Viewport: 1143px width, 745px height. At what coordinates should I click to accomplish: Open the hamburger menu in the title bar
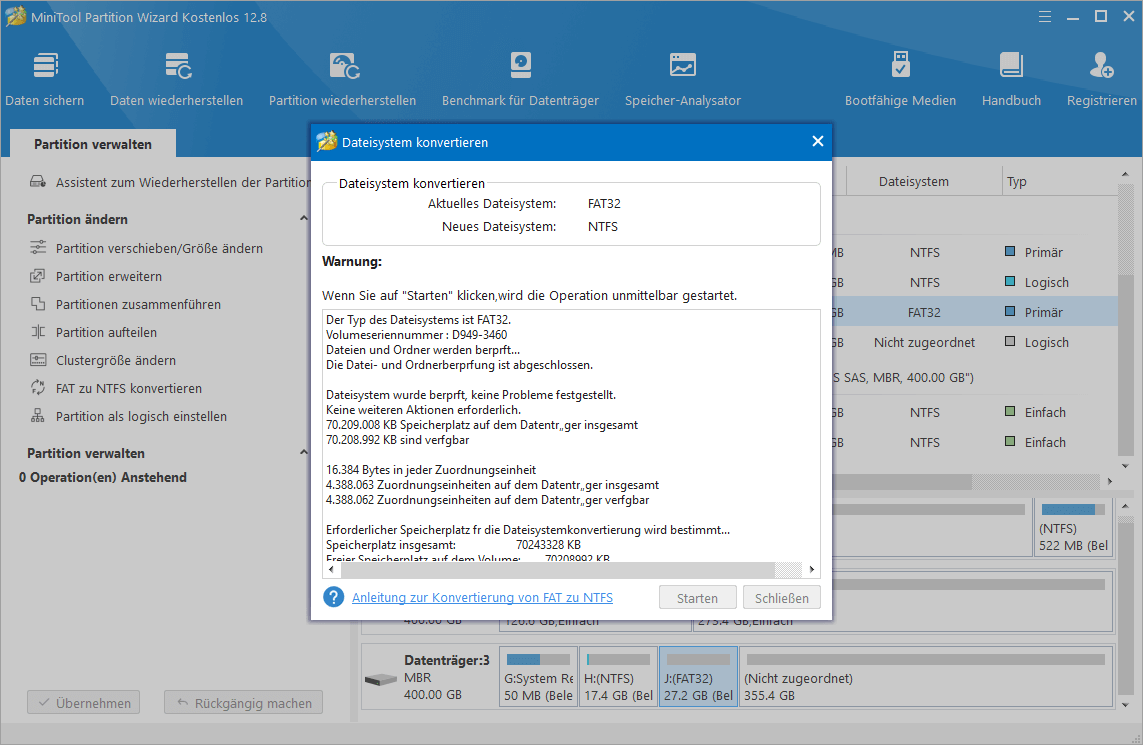pyautogui.click(x=1044, y=16)
